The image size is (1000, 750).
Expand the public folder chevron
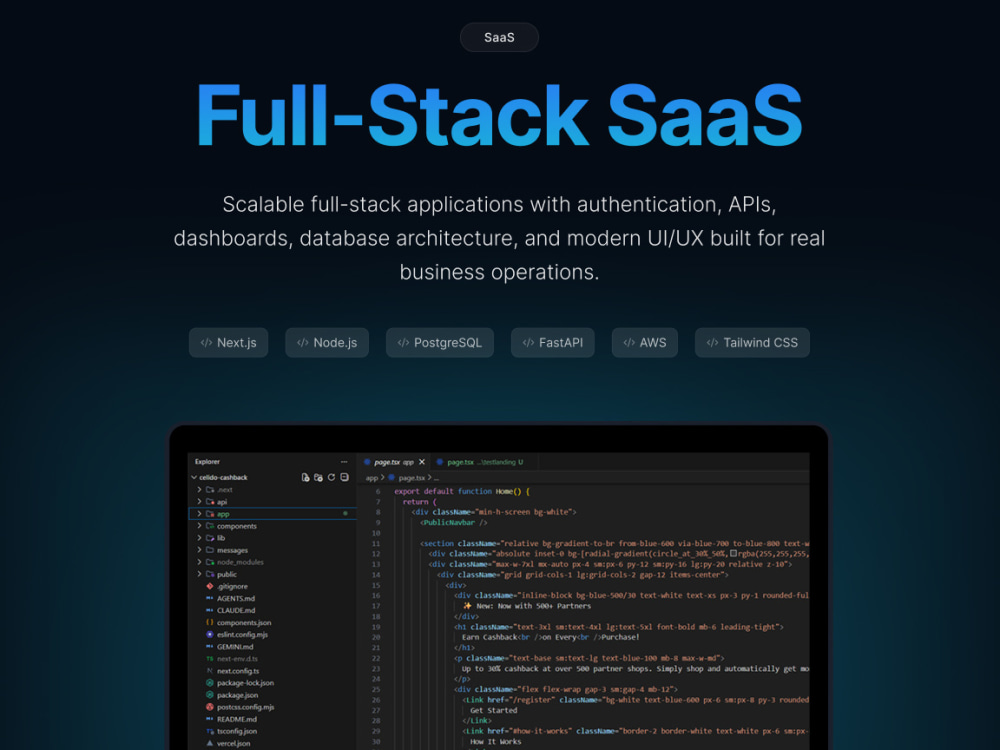pyautogui.click(x=199, y=575)
